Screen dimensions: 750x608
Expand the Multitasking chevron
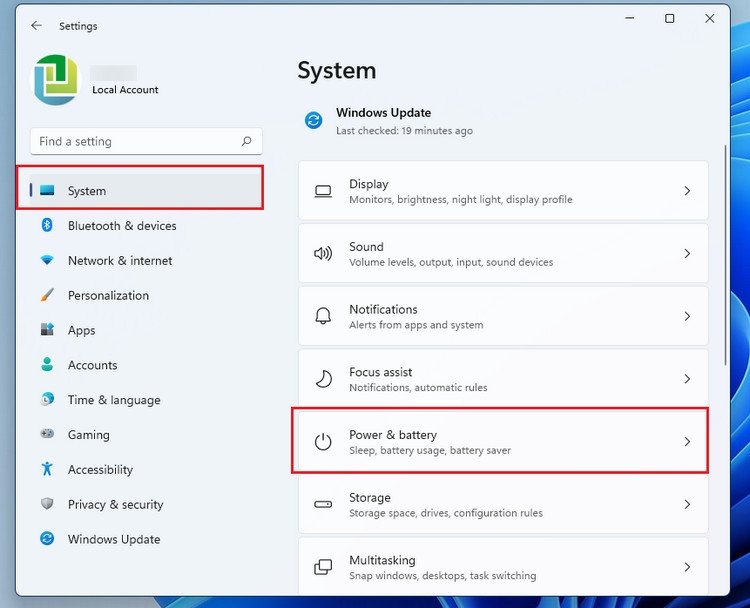tap(687, 567)
